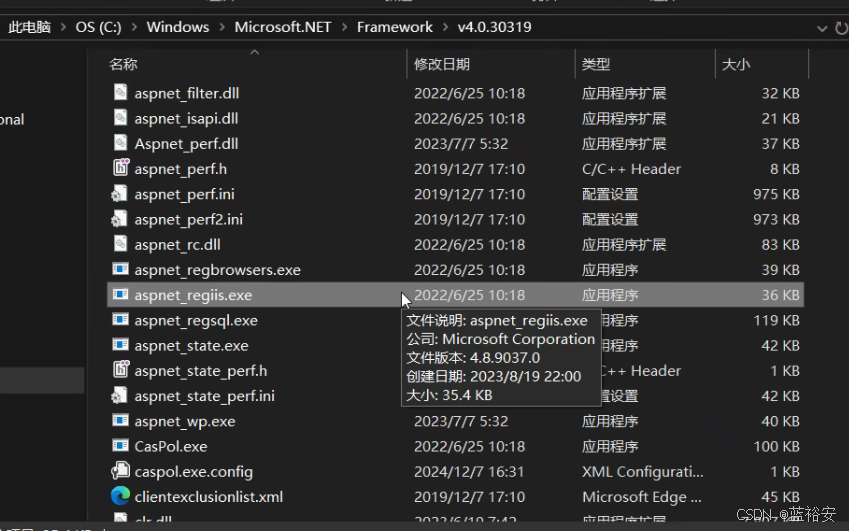Click the Edge icon of clientexclusionlist.xml
The image size is (849, 531).
120,496
